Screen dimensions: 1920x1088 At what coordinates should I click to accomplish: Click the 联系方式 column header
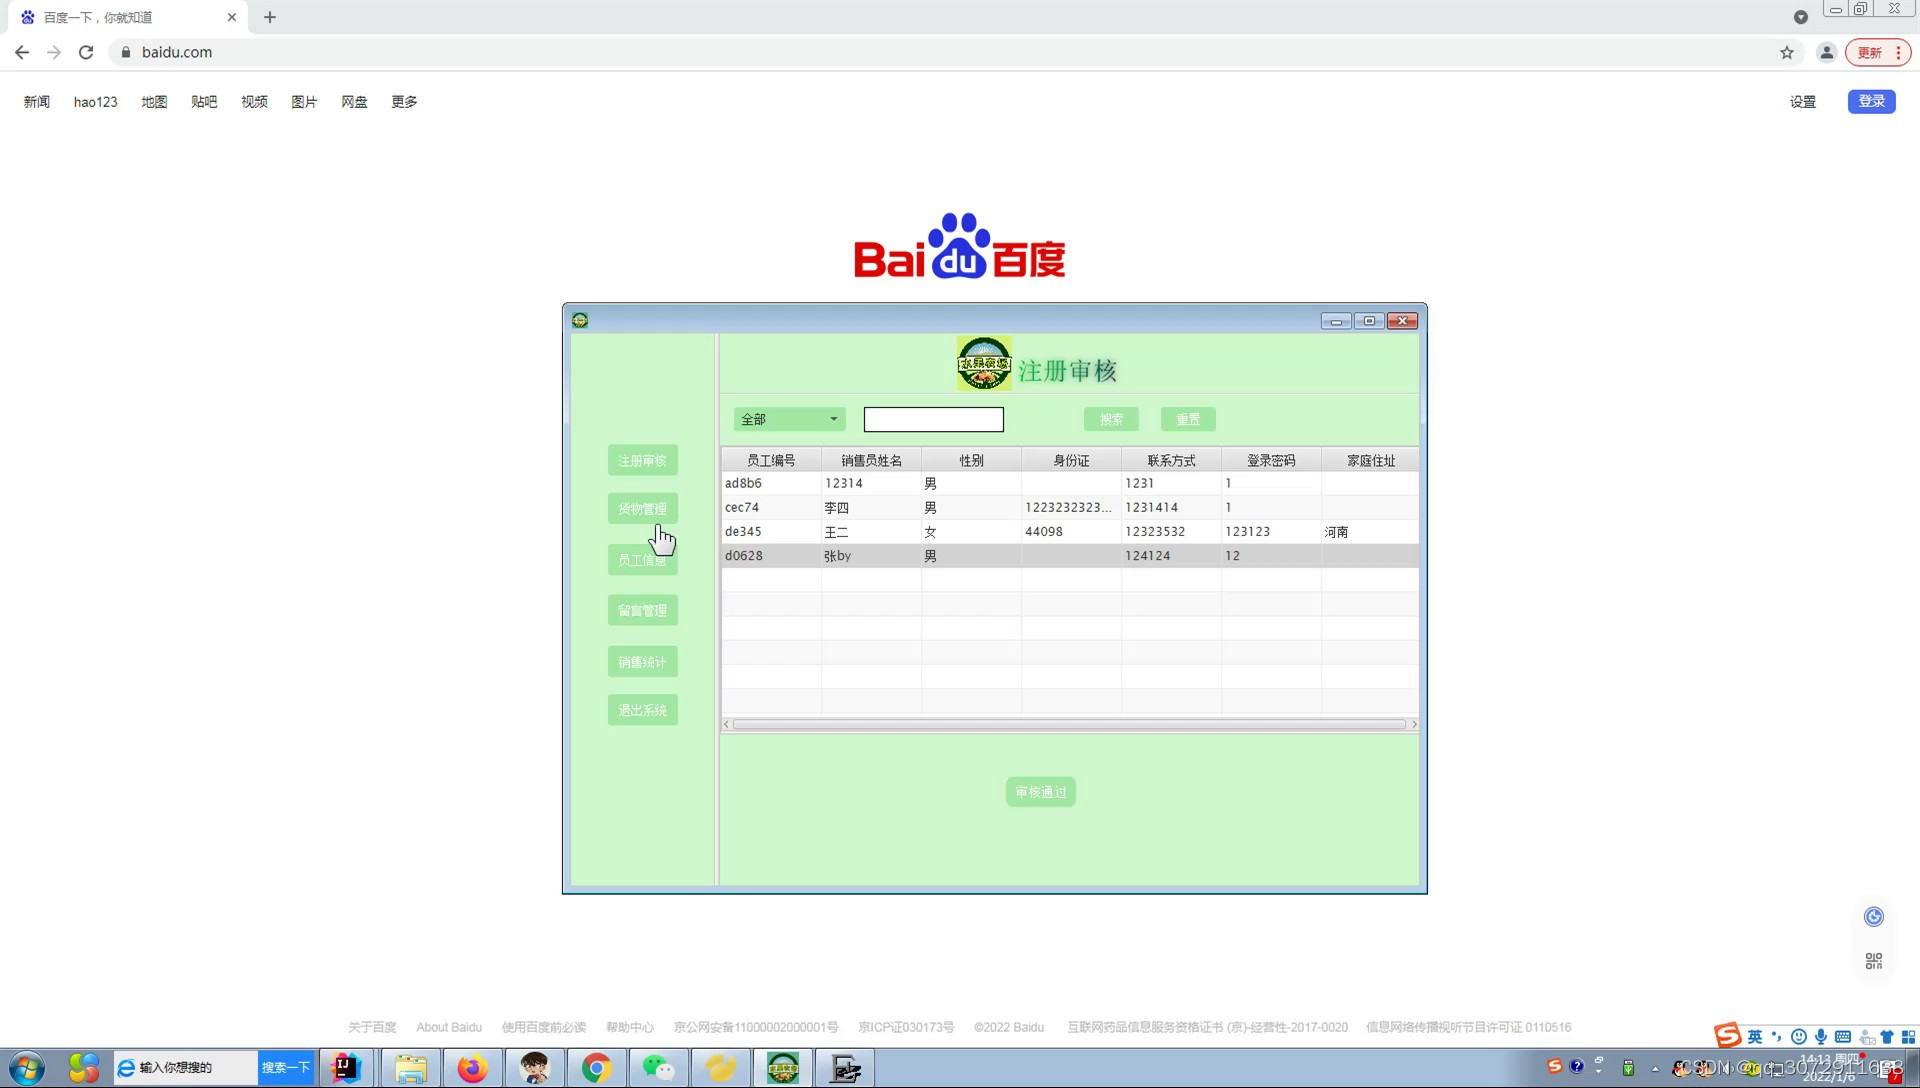click(1171, 460)
